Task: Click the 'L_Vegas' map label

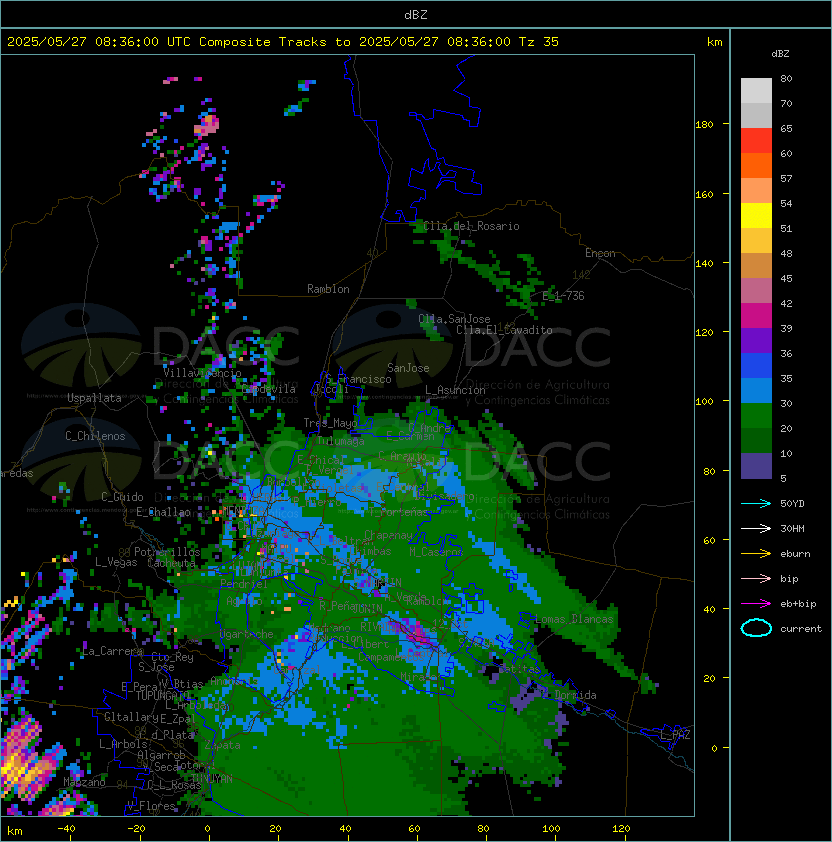Action: pyautogui.click(x=116, y=562)
